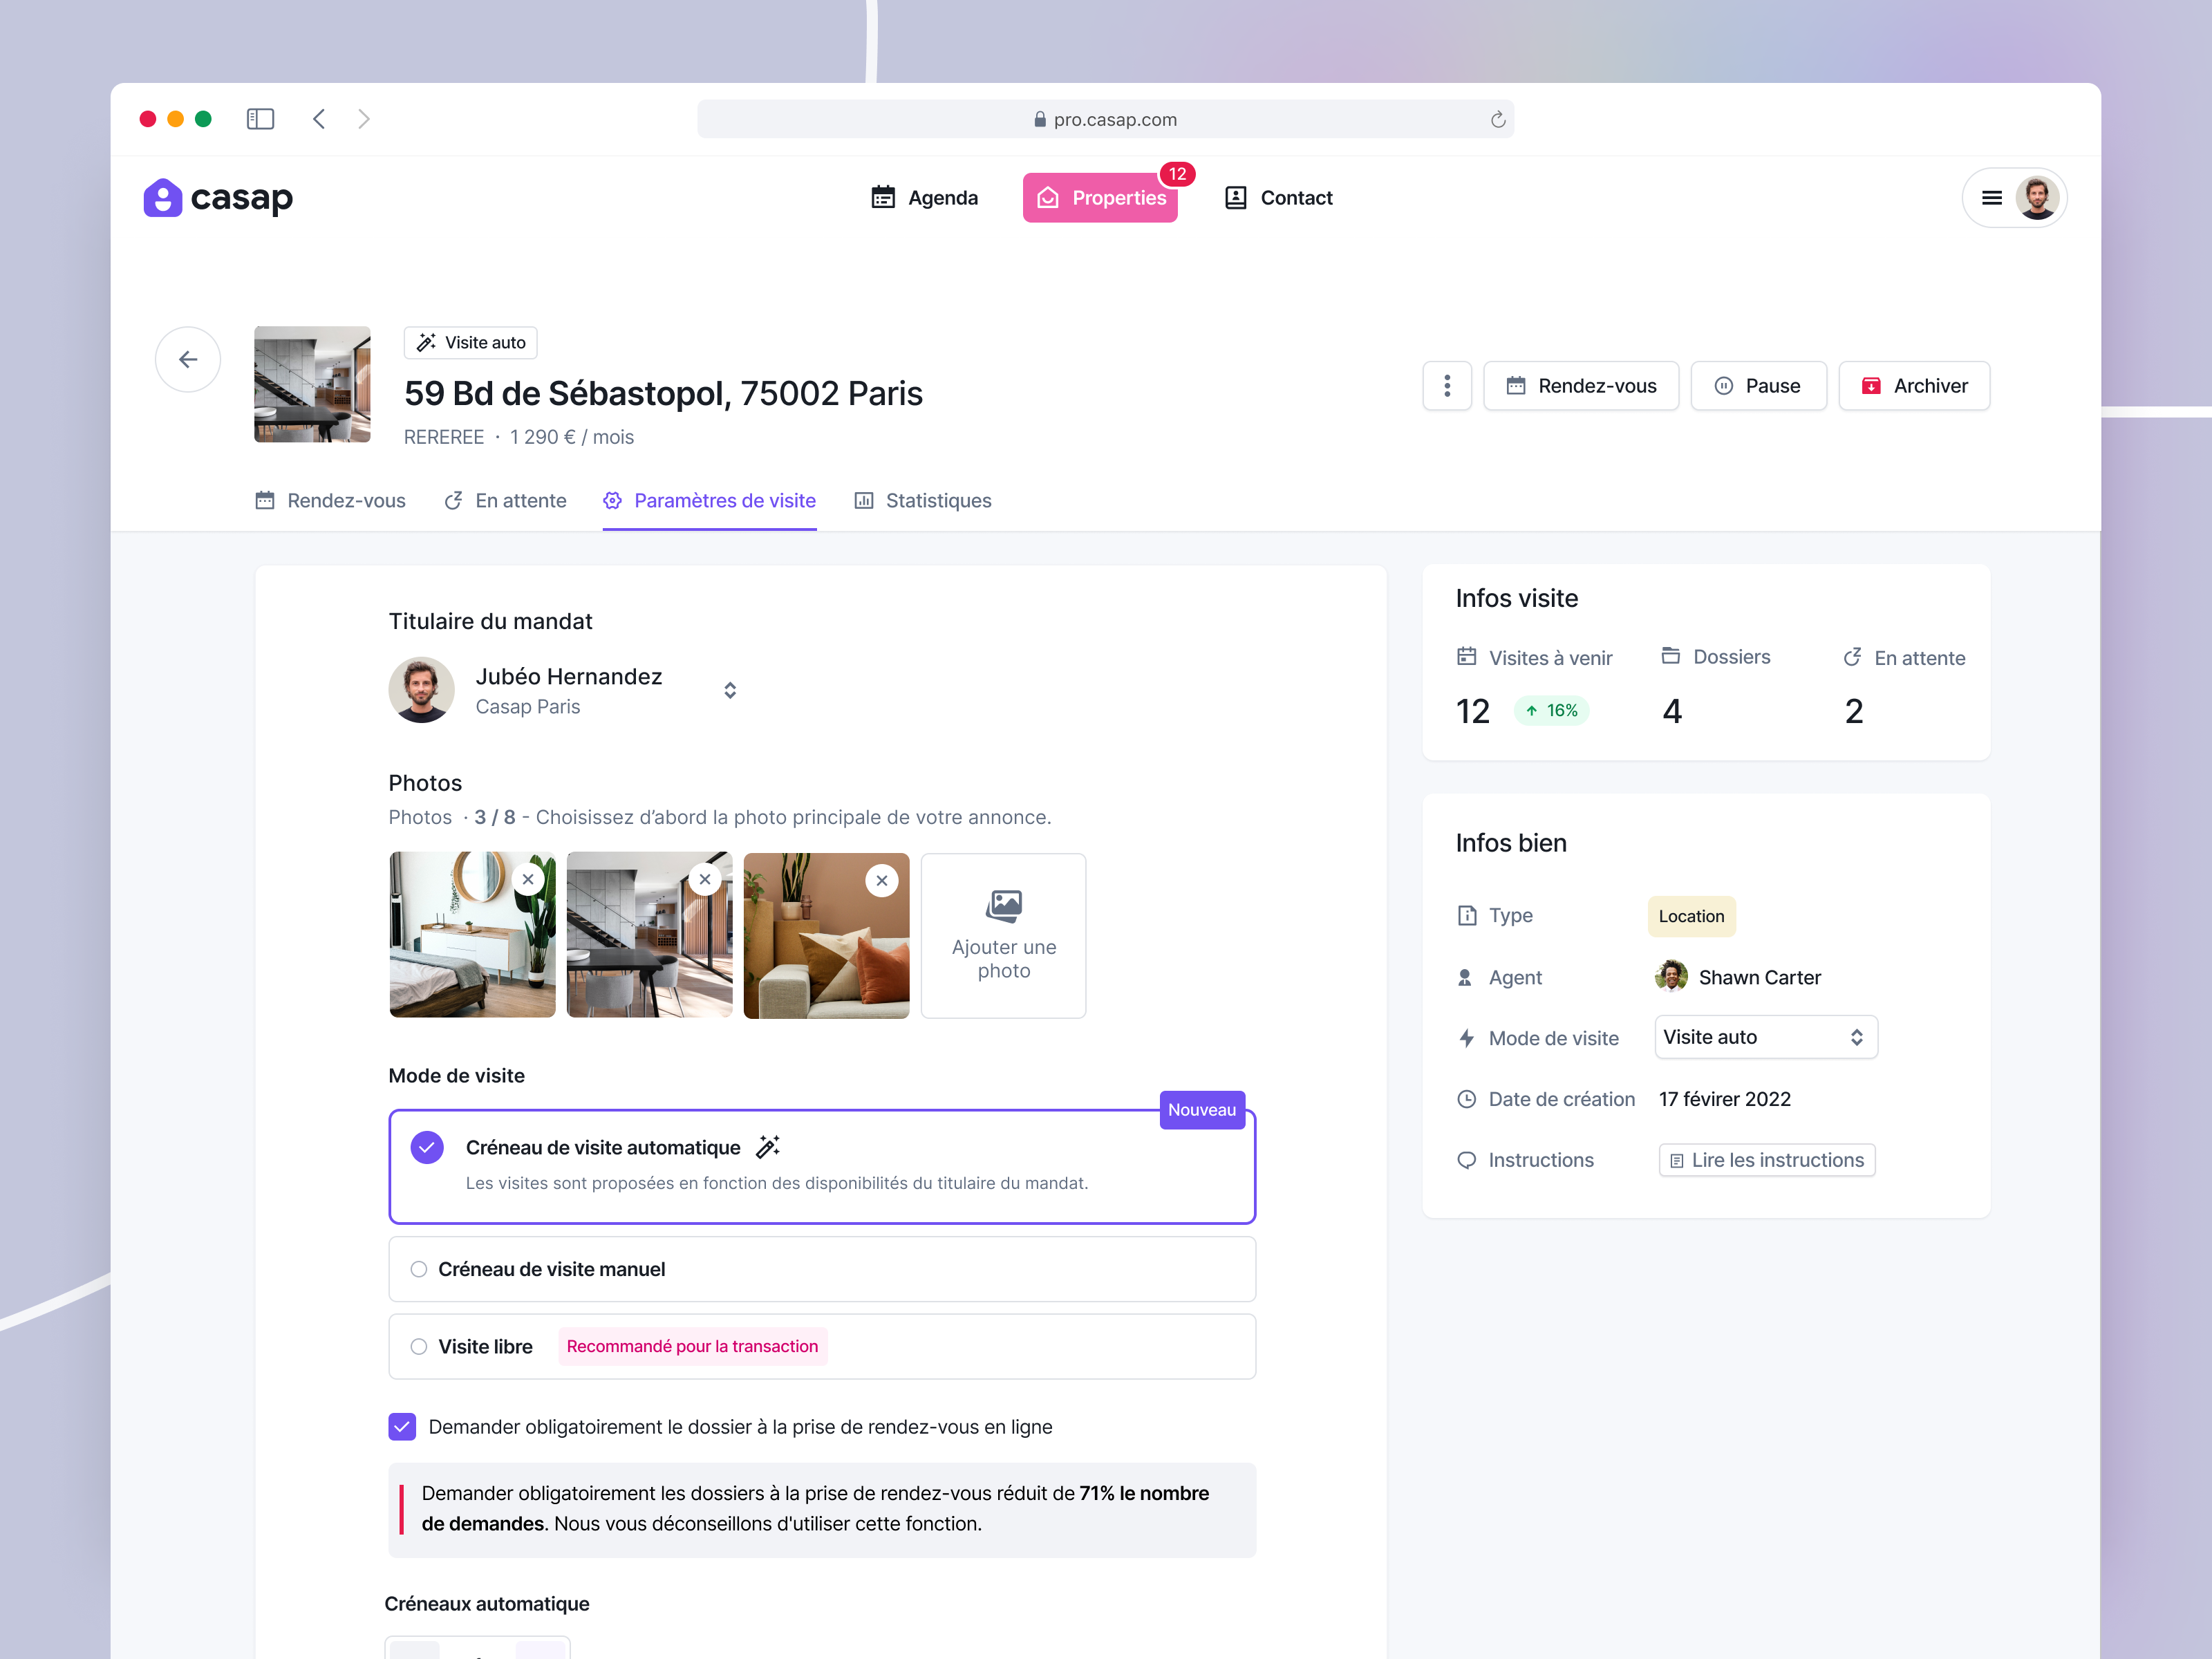Viewport: 2212px width, 1659px height.
Task: Open the En attente tab
Action: (506, 500)
